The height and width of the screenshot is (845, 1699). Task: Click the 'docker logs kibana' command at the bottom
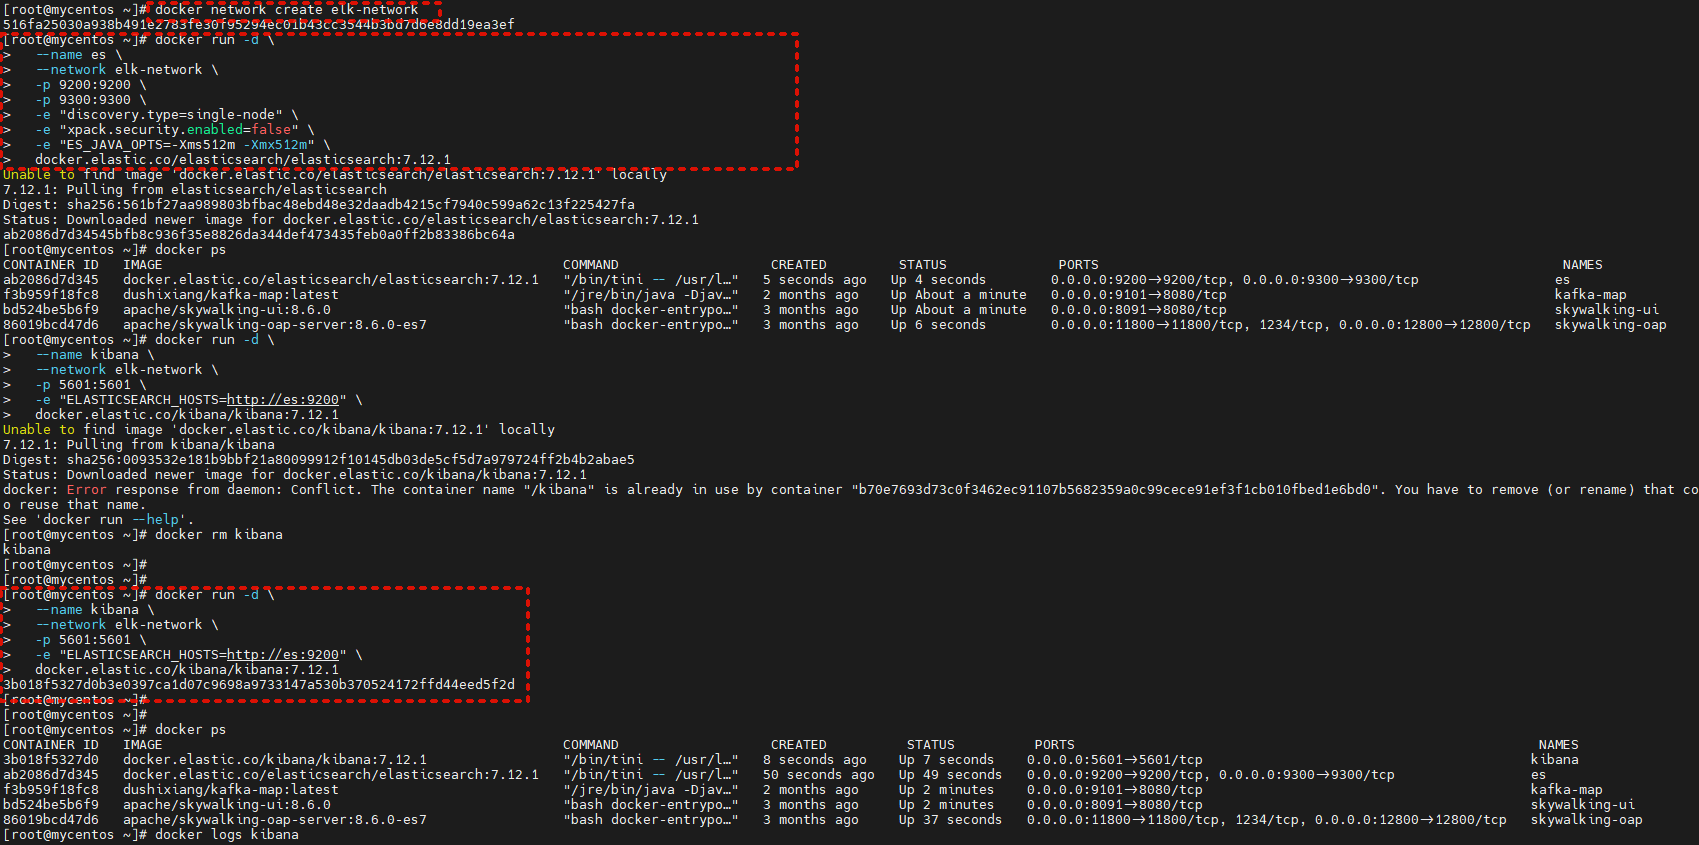point(226,835)
